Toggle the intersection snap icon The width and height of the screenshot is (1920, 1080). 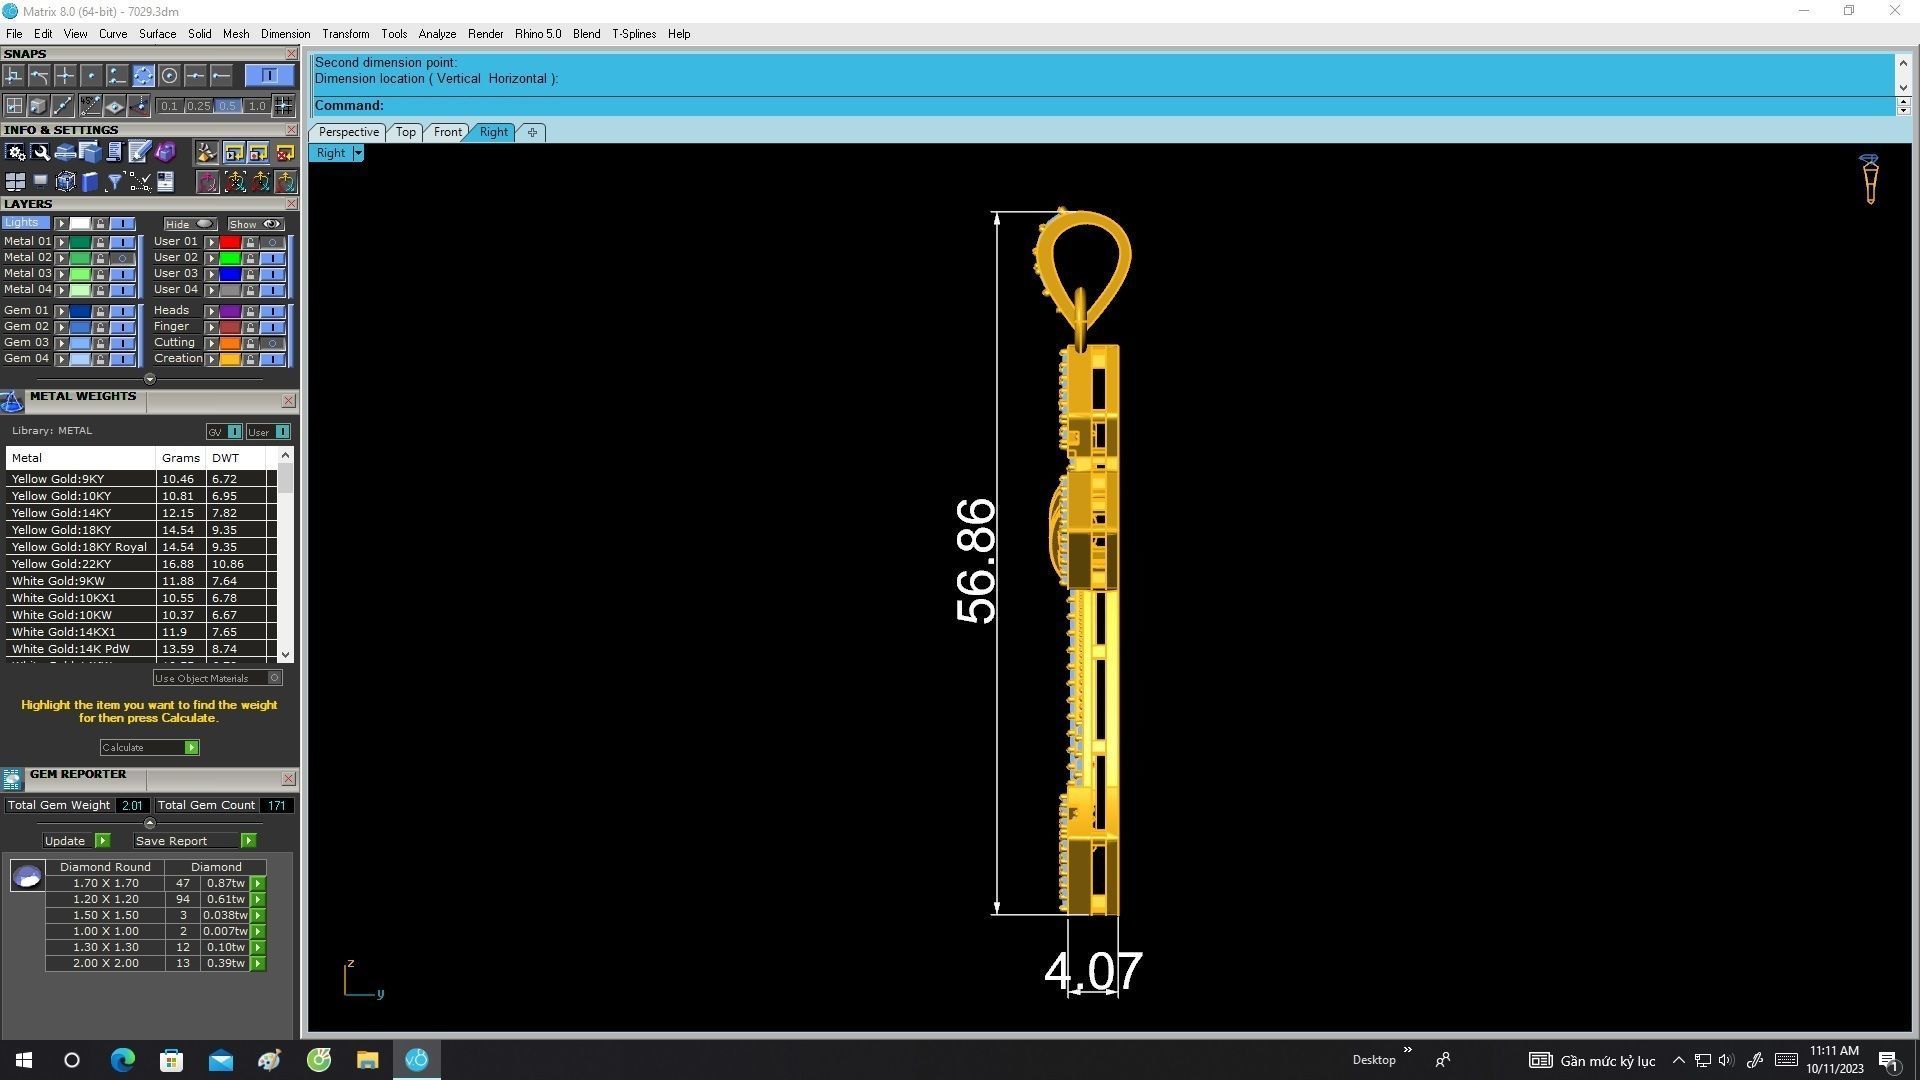pos(65,75)
